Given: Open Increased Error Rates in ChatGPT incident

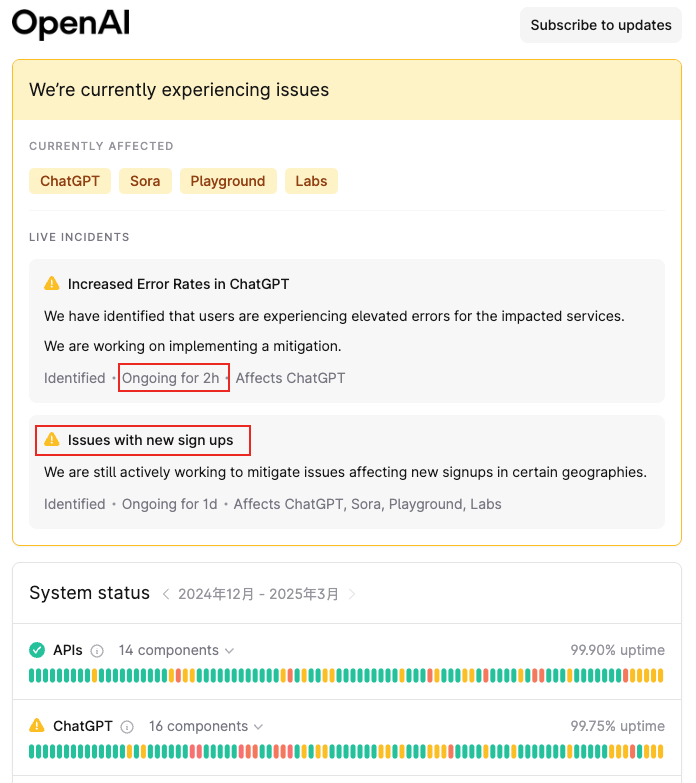Looking at the screenshot, I should coord(178,284).
